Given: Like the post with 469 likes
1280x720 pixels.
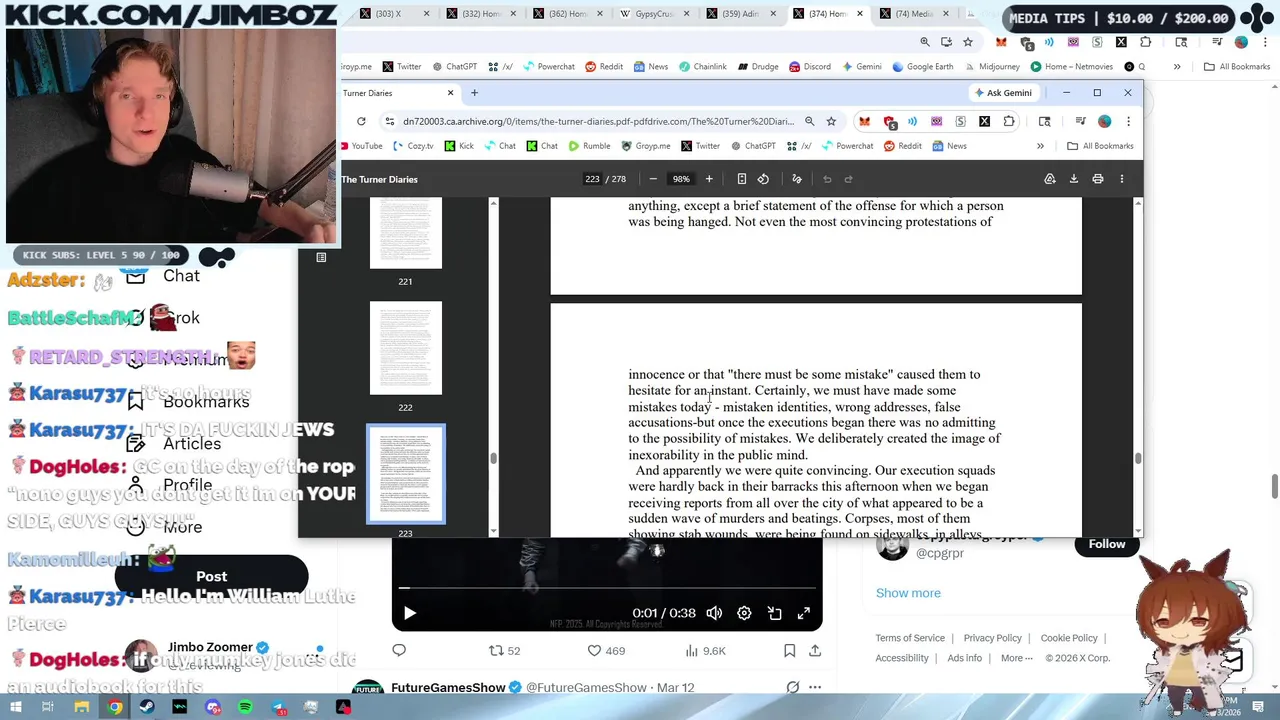Looking at the screenshot, I should 606,651.
